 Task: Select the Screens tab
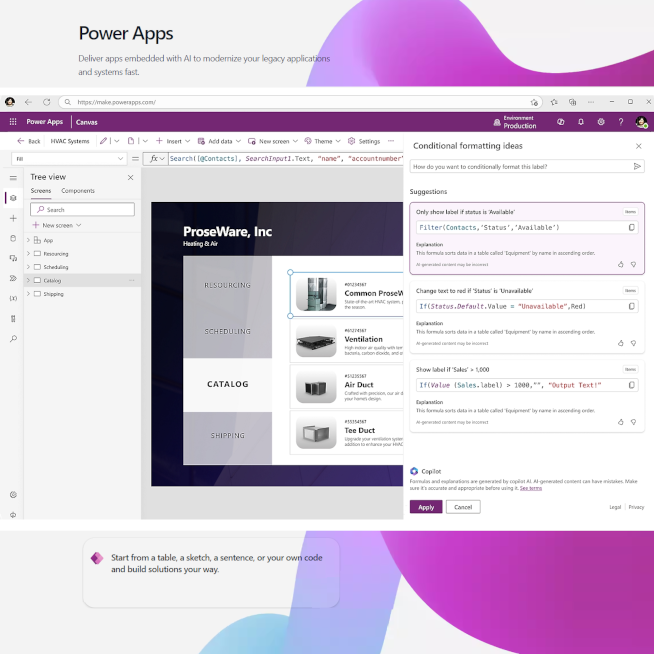pos(40,190)
